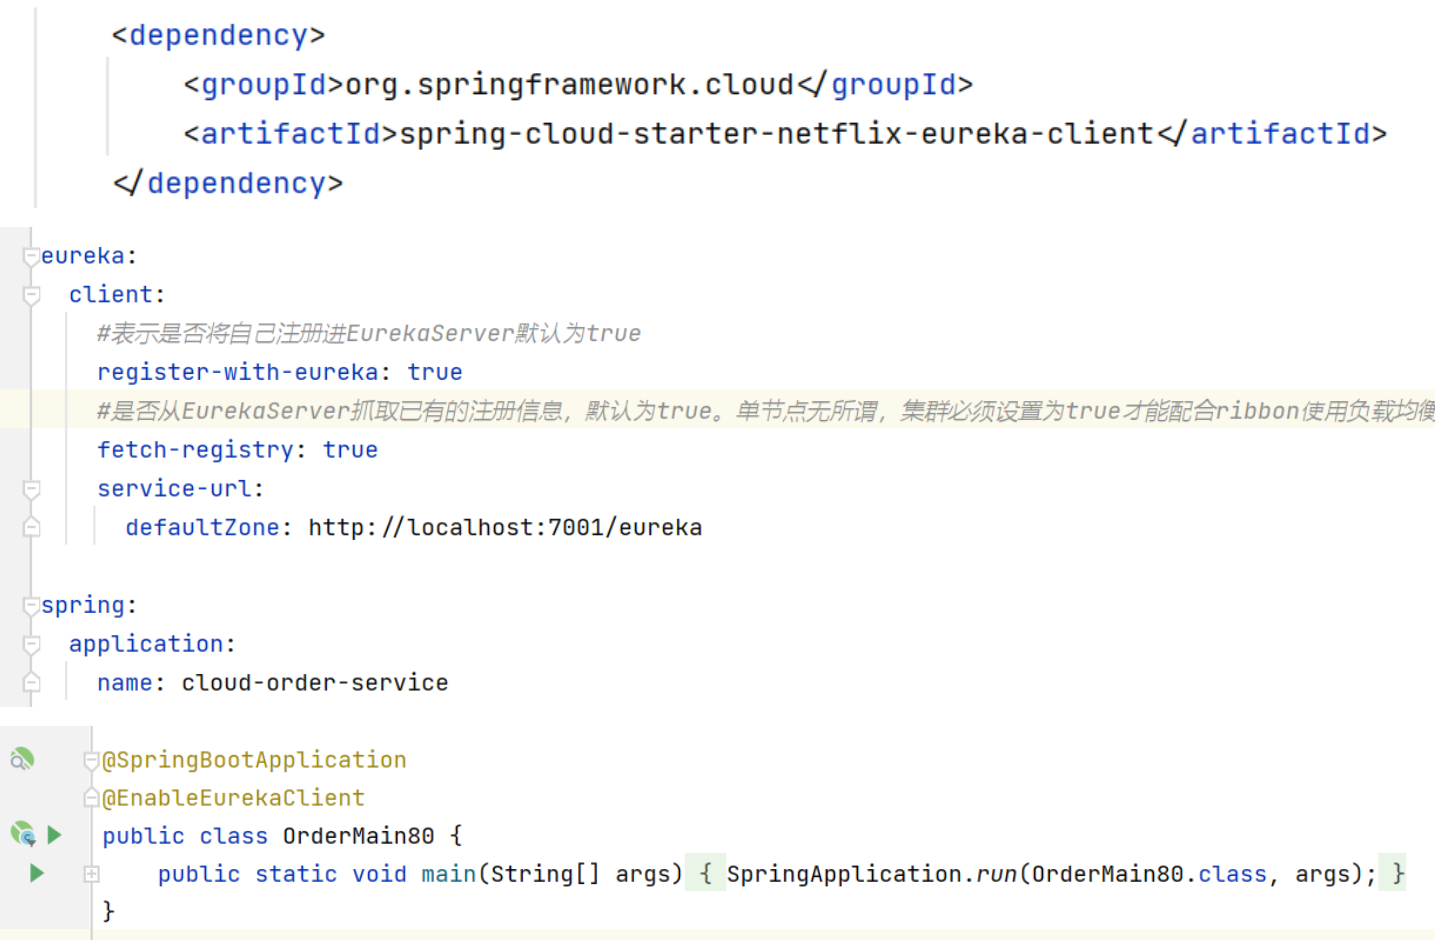The width and height of the screenshot is (1447, 940).
Task: Run the OrderMain80 class with green arrow
Action: 55,834
